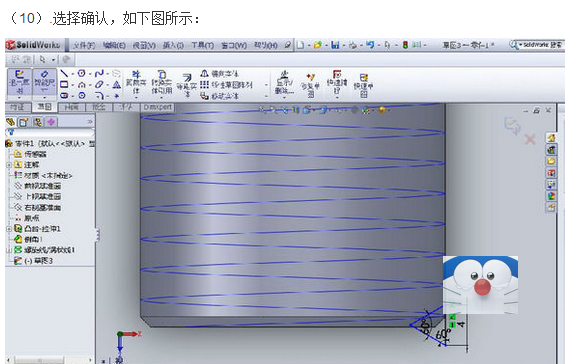Click the feature tree filter field
This screenshot has width=568, height=364.
click(50, 133)
